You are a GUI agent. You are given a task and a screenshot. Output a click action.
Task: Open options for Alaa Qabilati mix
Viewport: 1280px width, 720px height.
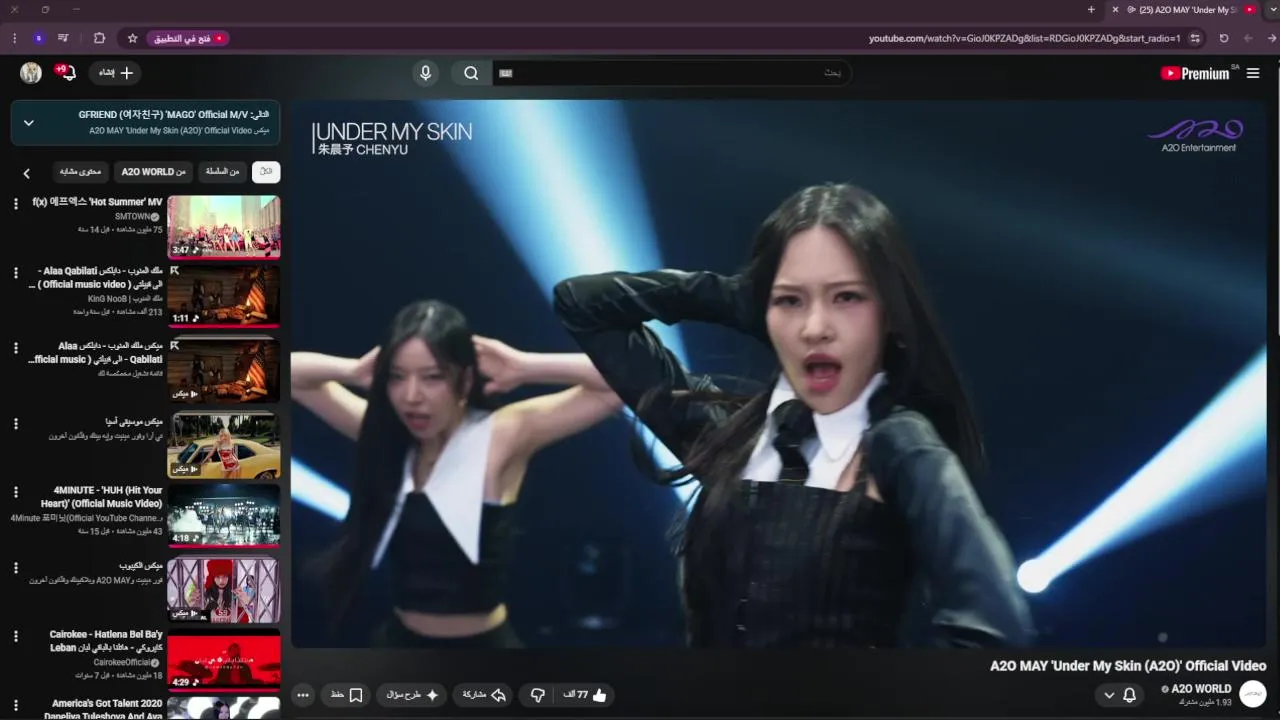15,348
